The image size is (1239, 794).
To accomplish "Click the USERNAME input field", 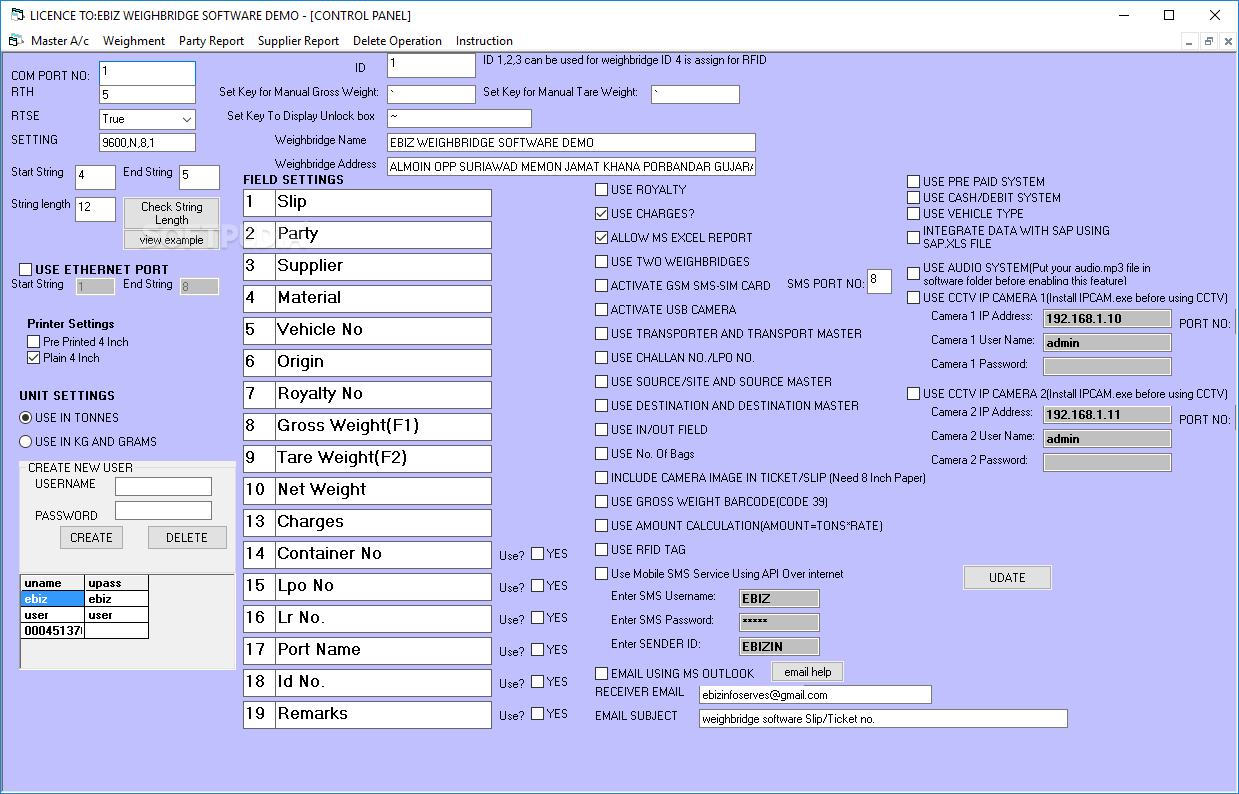I will click(x=163, y=487).
